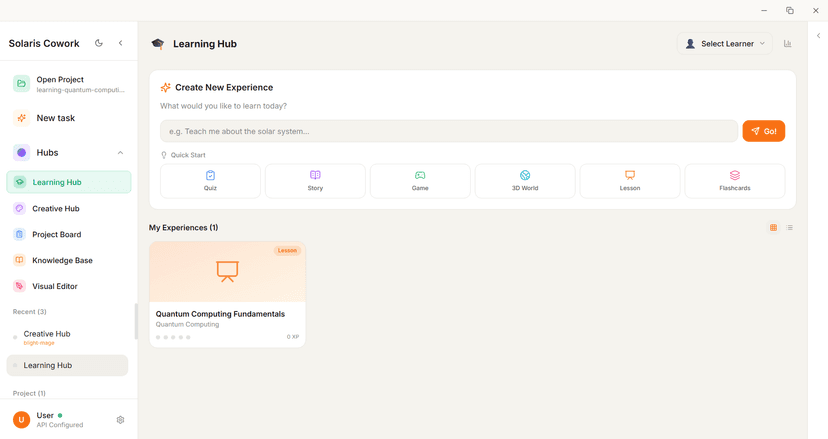Click the 0 XP label

pos(293,337)
